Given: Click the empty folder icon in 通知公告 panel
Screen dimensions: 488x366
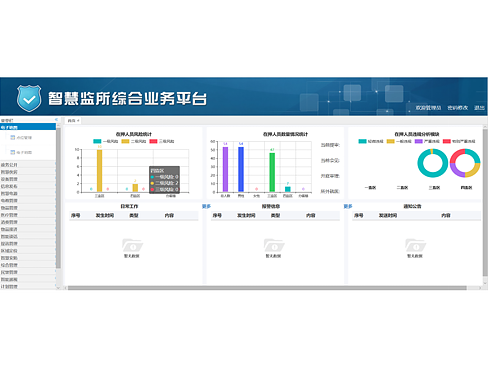Looking at the screenshot, I should coord(415,246).
